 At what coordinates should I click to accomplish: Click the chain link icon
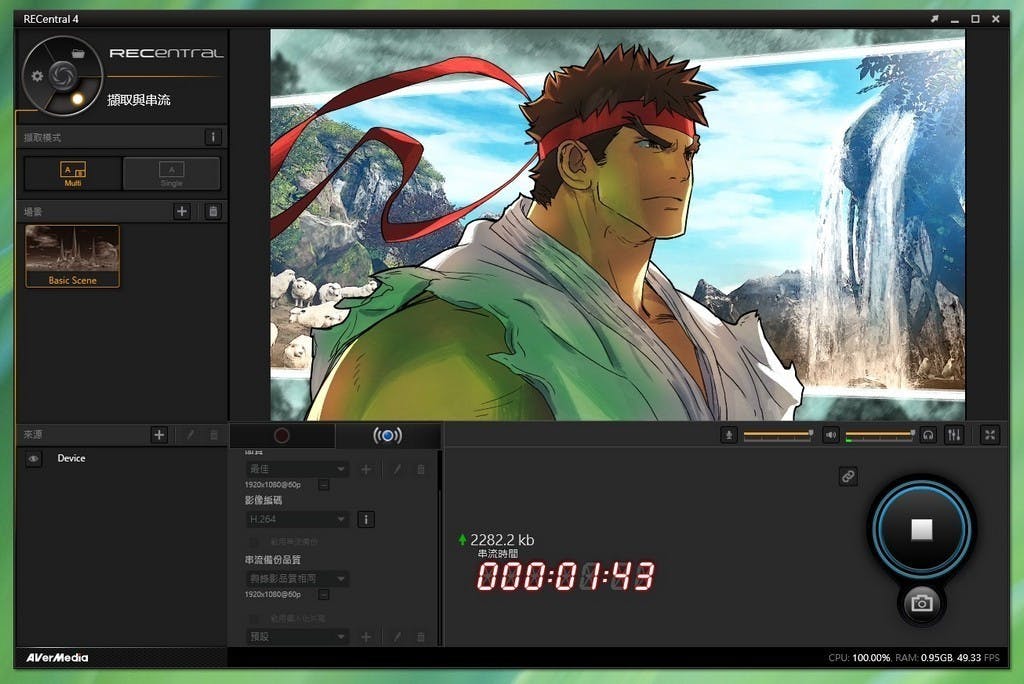(x=848, y=477)
